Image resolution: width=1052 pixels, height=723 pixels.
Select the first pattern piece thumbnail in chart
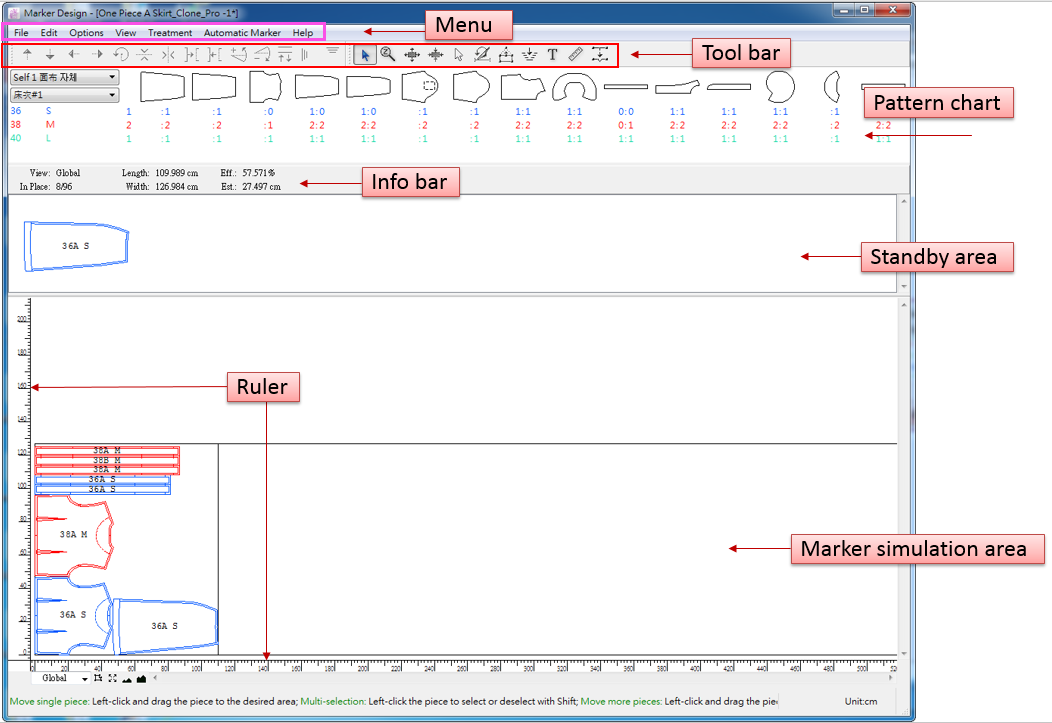[162, 87]
